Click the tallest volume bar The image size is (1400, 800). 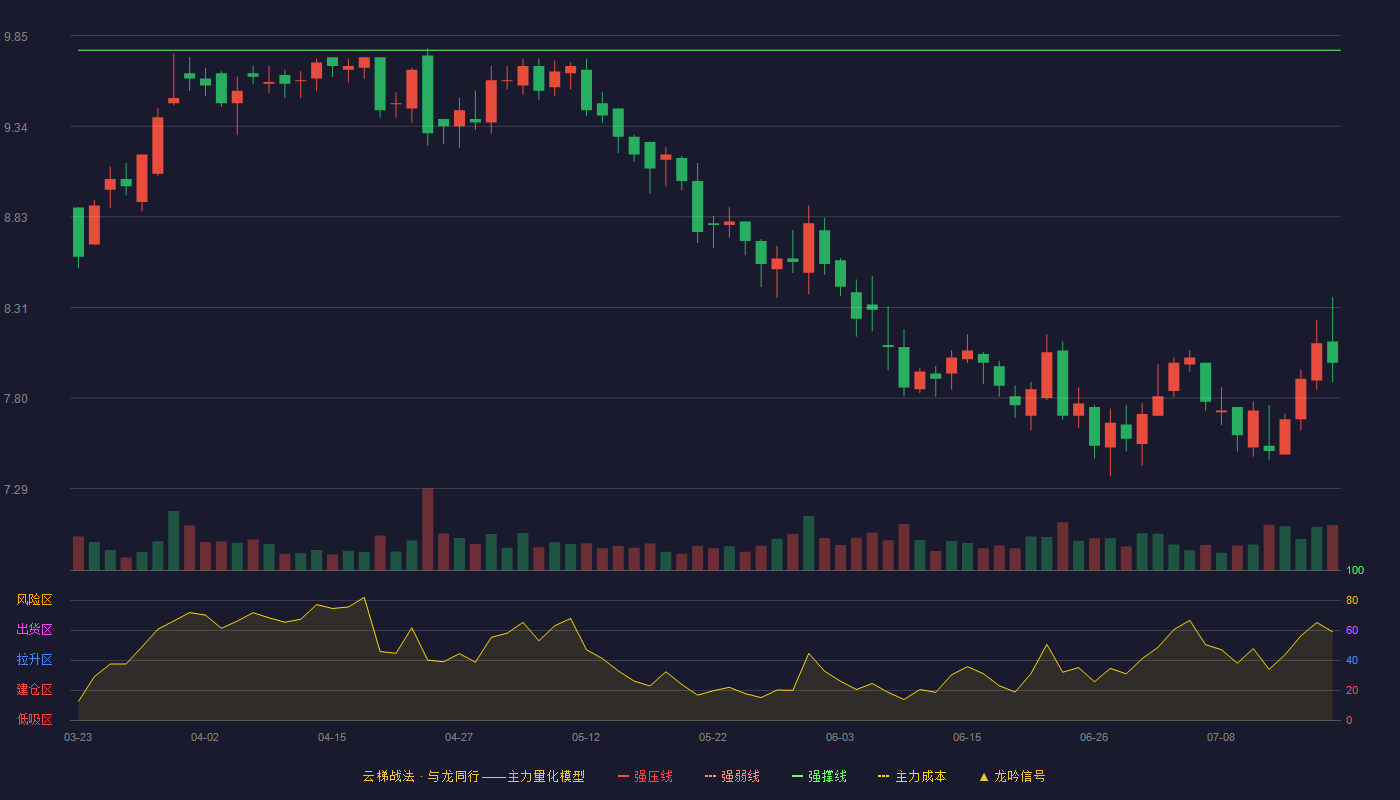pos(427,529)
